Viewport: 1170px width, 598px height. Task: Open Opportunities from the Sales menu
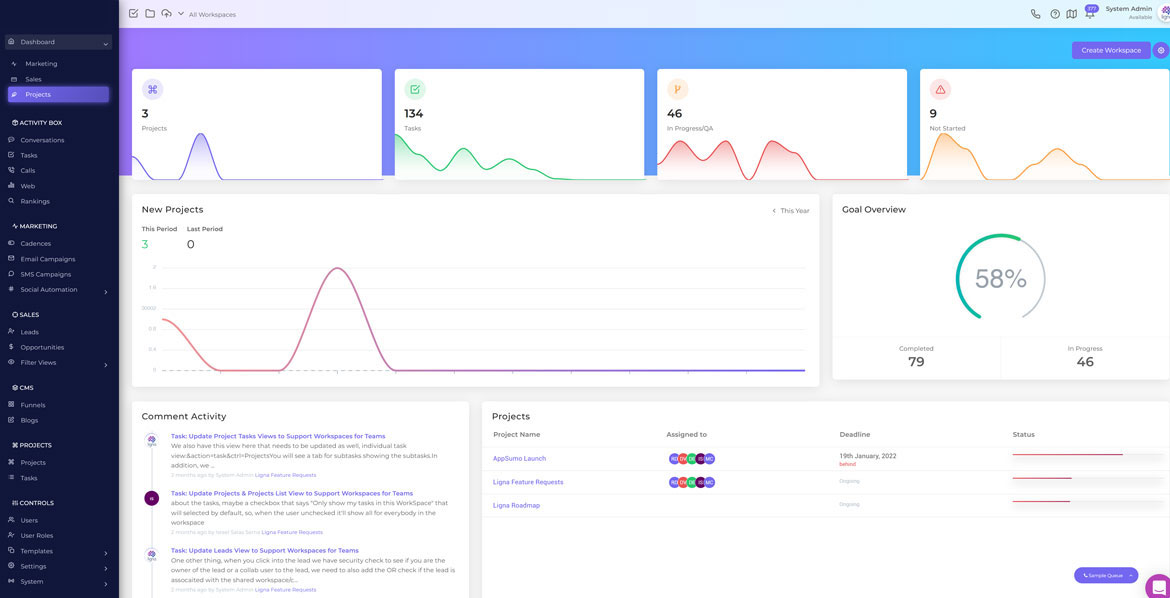pos(42,347)
